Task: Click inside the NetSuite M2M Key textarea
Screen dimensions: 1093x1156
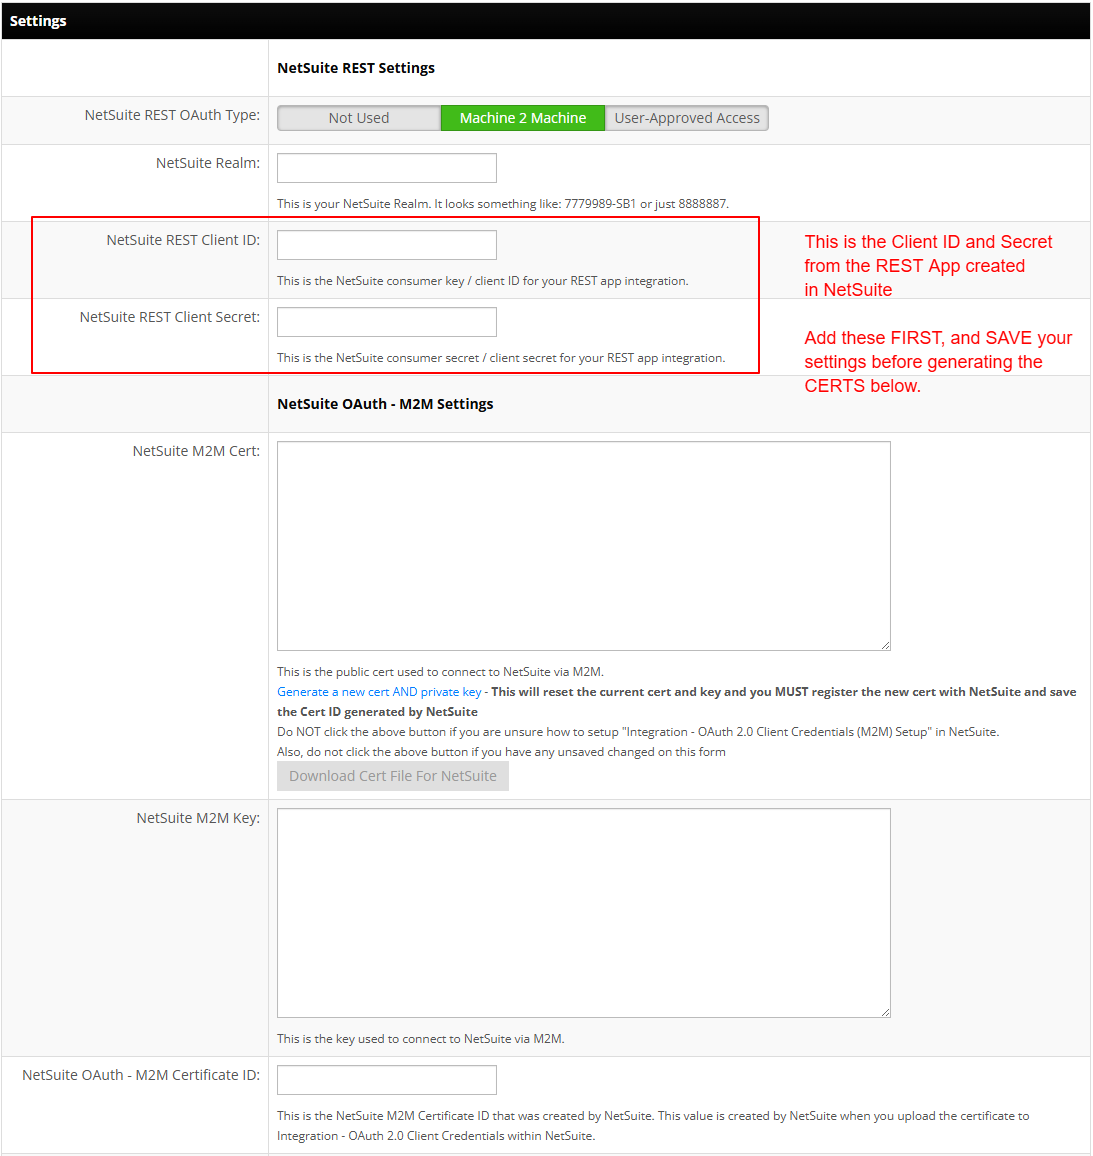Action: pyautogui.click(x=584, y=913)
